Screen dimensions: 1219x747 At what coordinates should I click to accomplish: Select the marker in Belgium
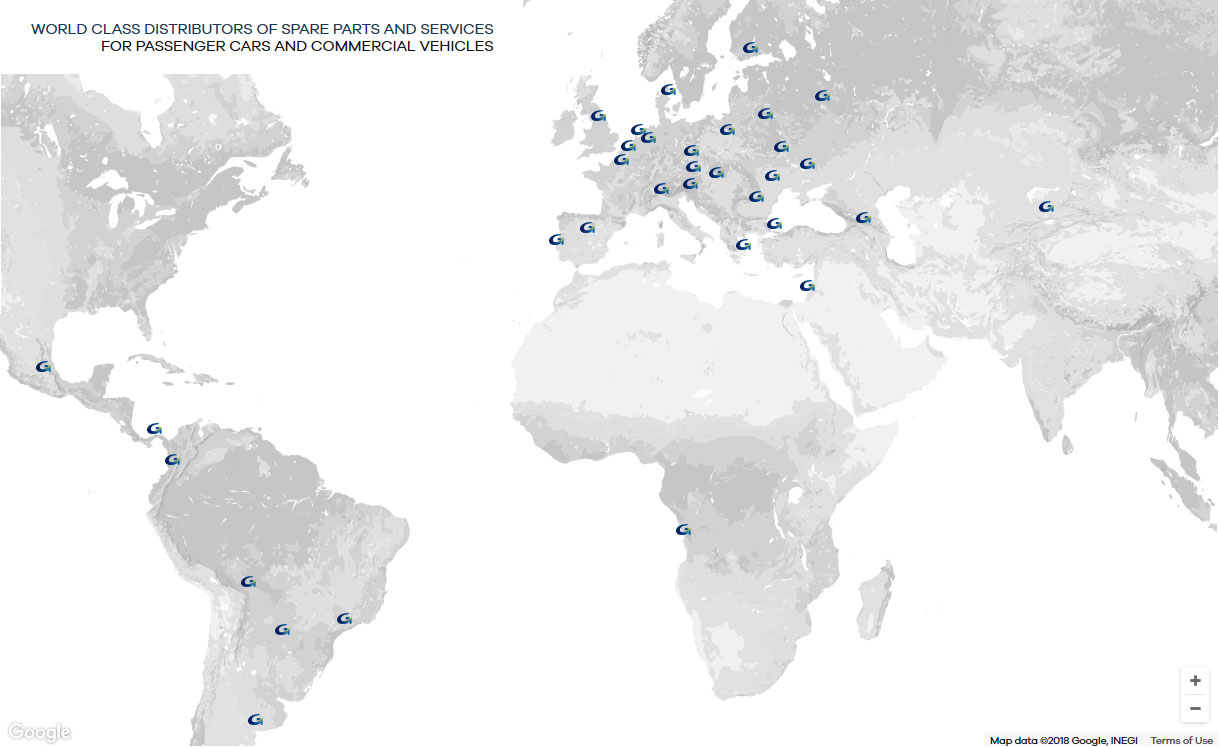[628, 146]
